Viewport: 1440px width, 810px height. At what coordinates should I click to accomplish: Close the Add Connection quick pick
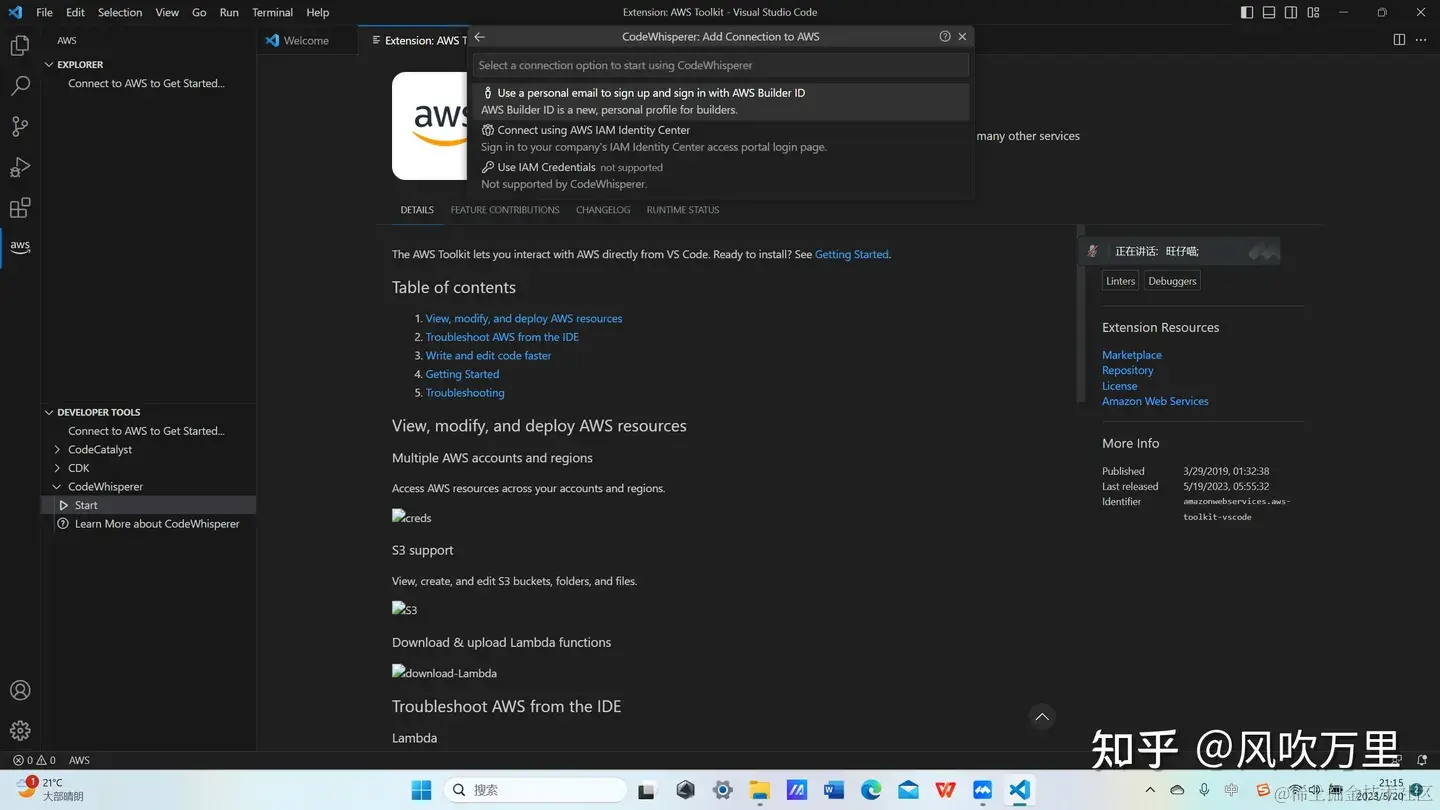point(962,36)
